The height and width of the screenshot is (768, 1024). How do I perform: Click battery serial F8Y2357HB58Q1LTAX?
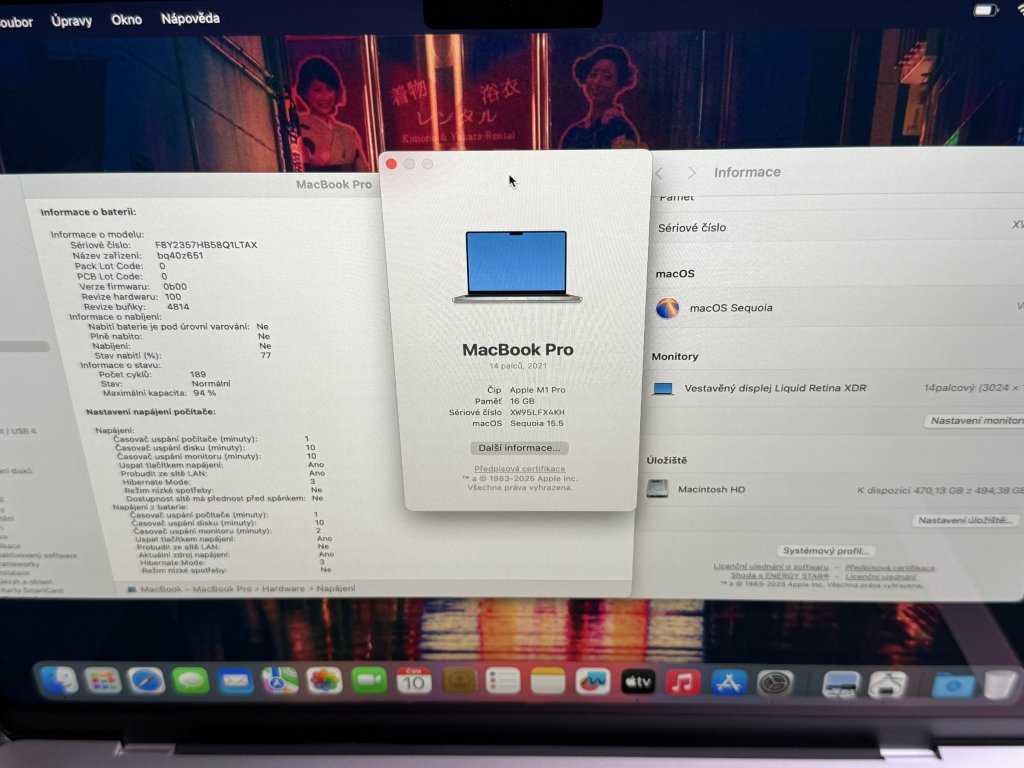[206, 245]
